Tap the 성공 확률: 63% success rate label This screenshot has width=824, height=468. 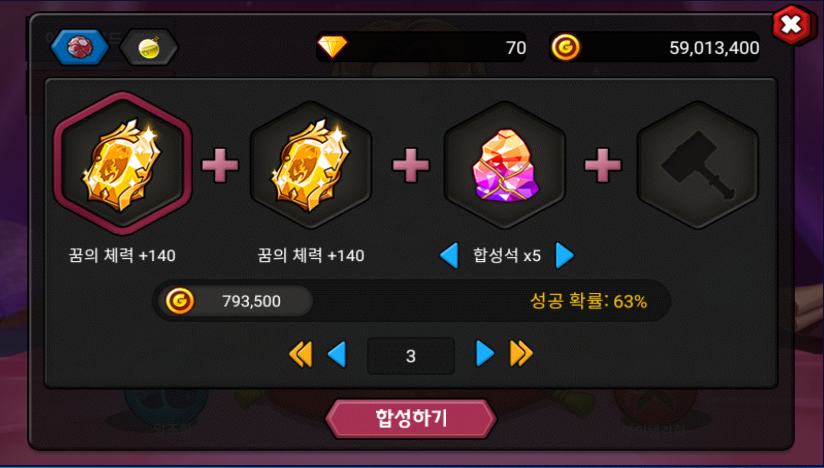tap(588, 301)
